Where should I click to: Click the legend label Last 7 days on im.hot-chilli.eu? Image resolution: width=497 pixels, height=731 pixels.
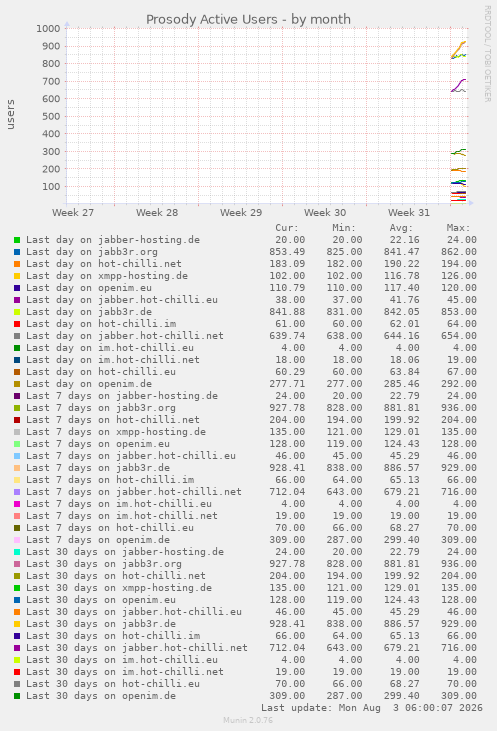(x=119, y=504)
